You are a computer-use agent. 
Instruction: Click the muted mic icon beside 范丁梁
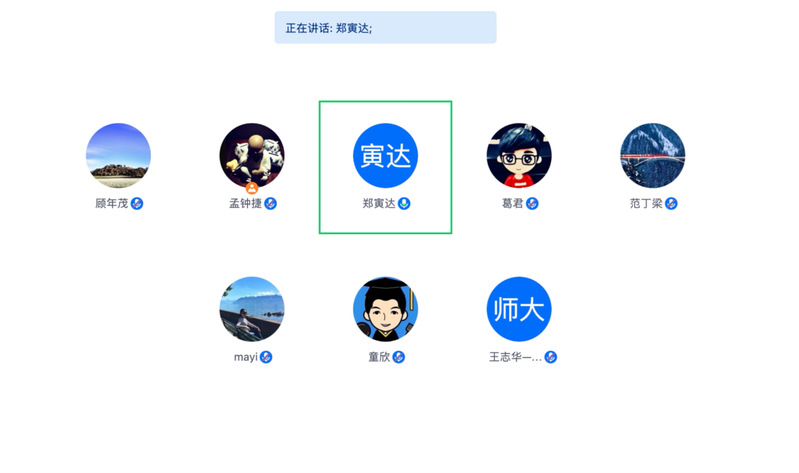coord(671,204)
